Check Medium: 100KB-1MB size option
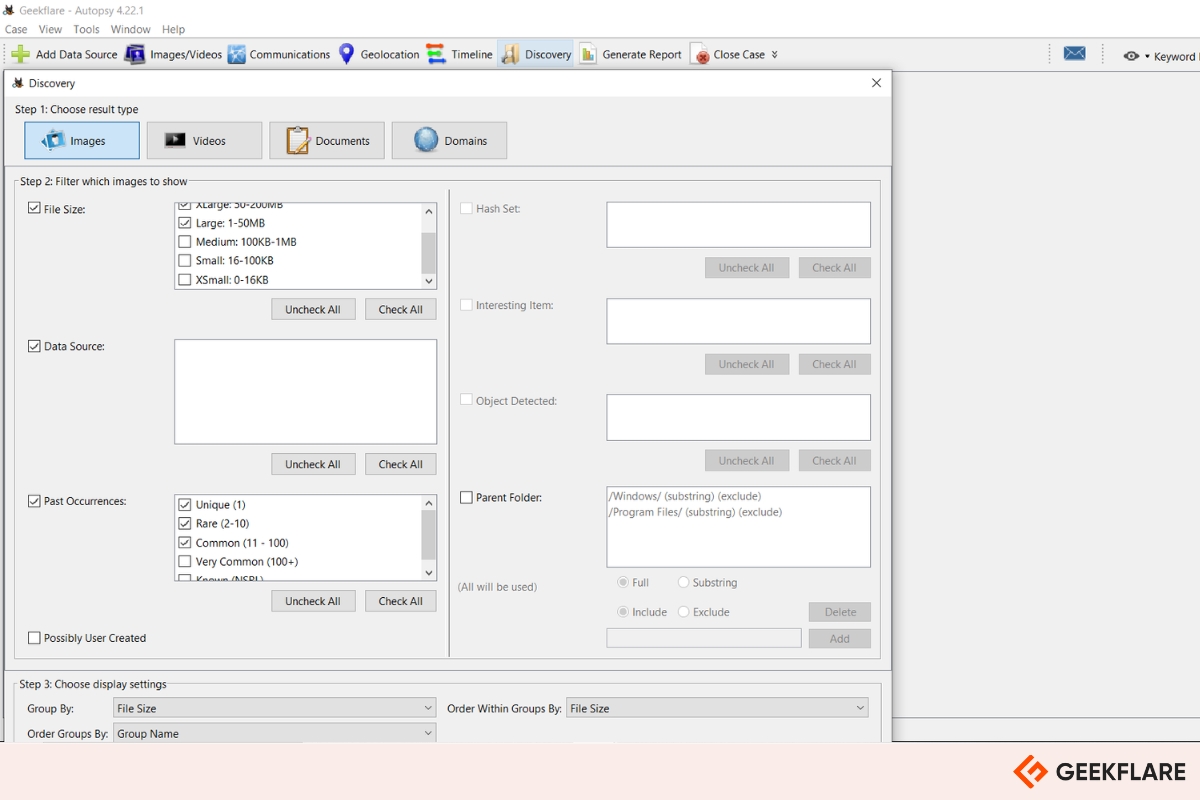 [x=184, y=242]
